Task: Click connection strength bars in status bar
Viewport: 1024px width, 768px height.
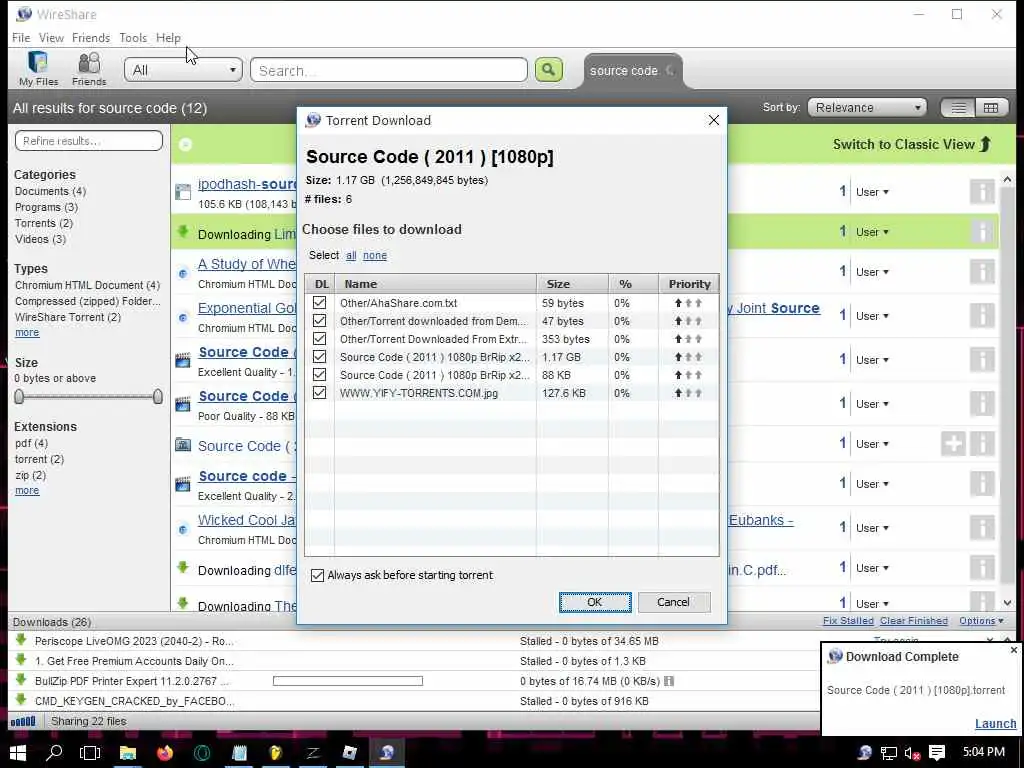Action: click(24, 721)
